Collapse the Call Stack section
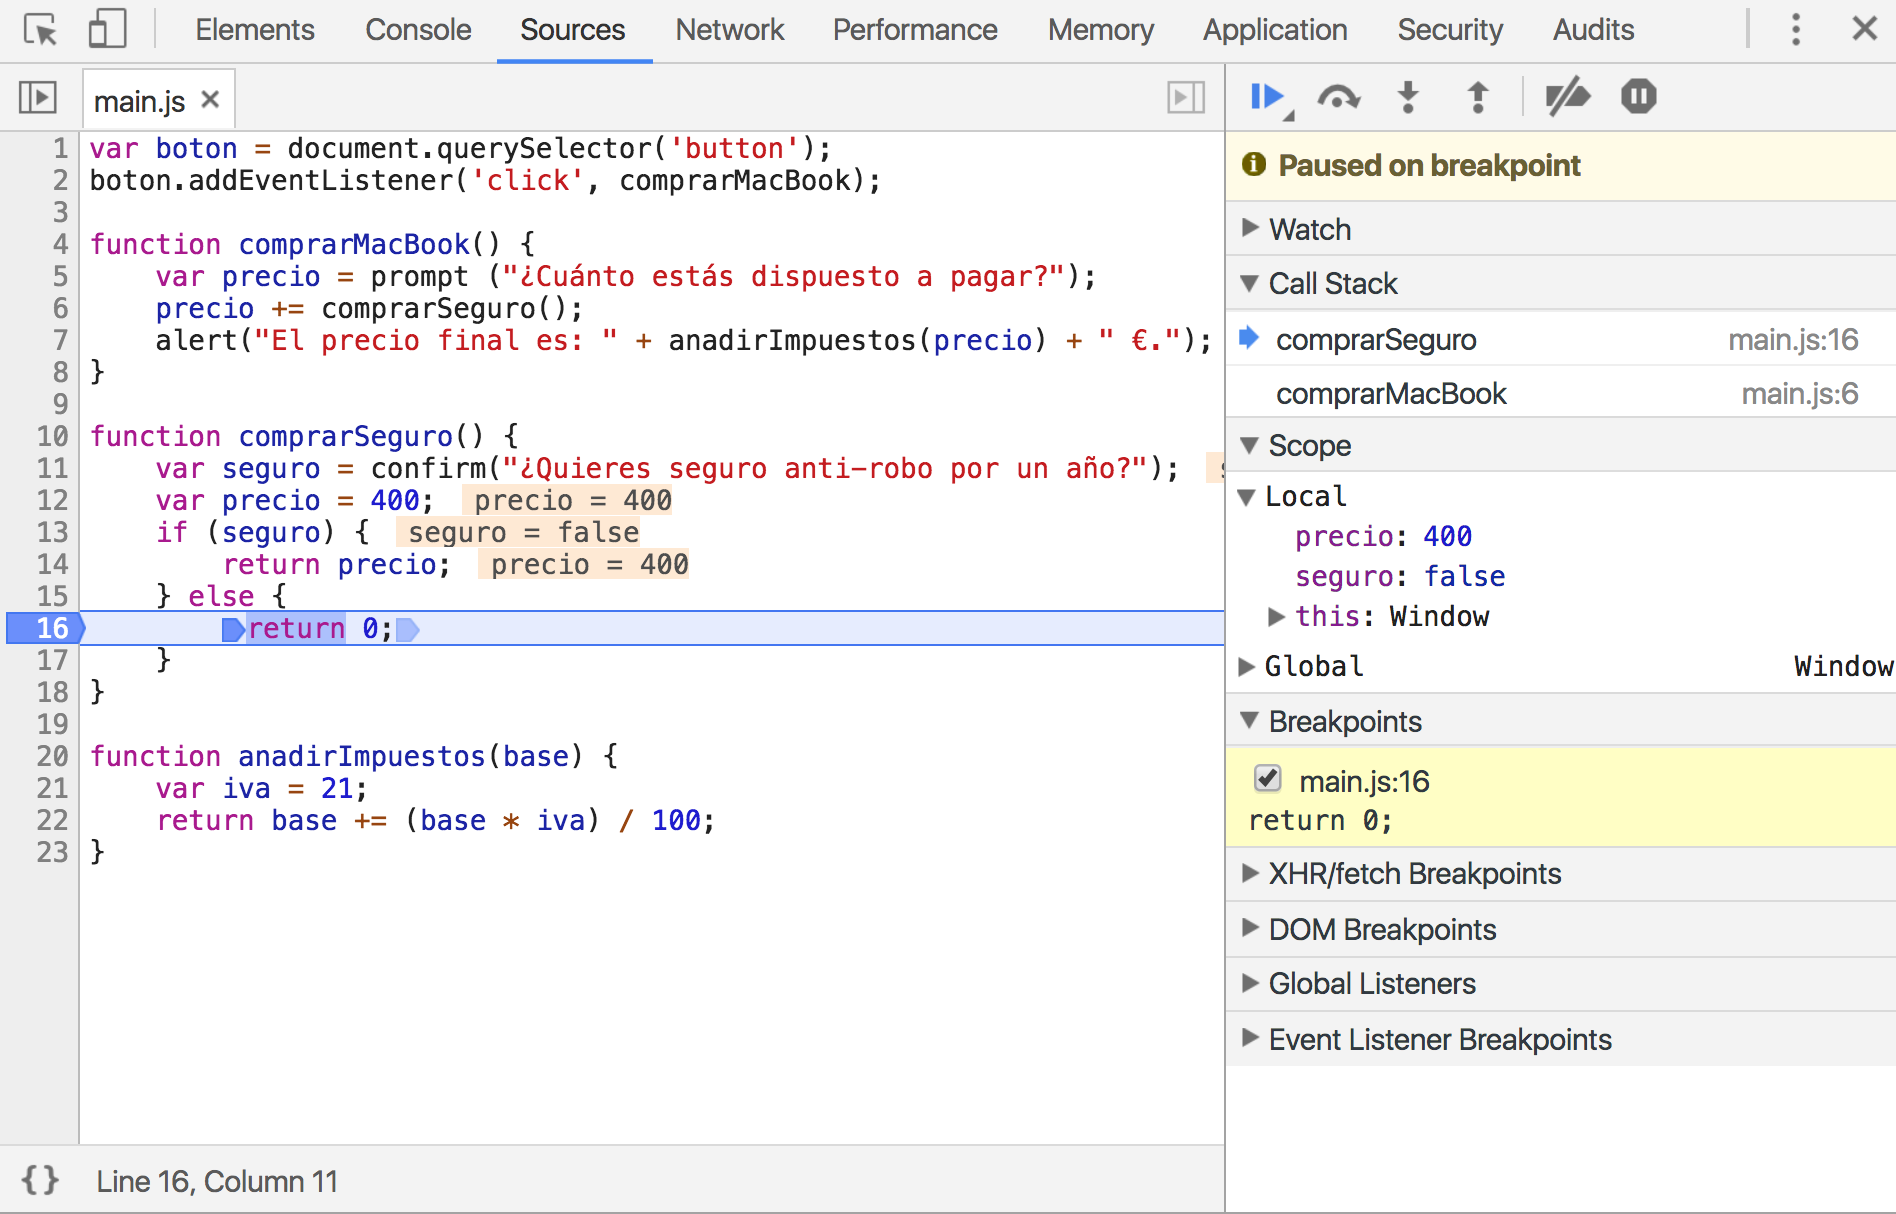The image size is (1896, 1214). pos(1560,283)
